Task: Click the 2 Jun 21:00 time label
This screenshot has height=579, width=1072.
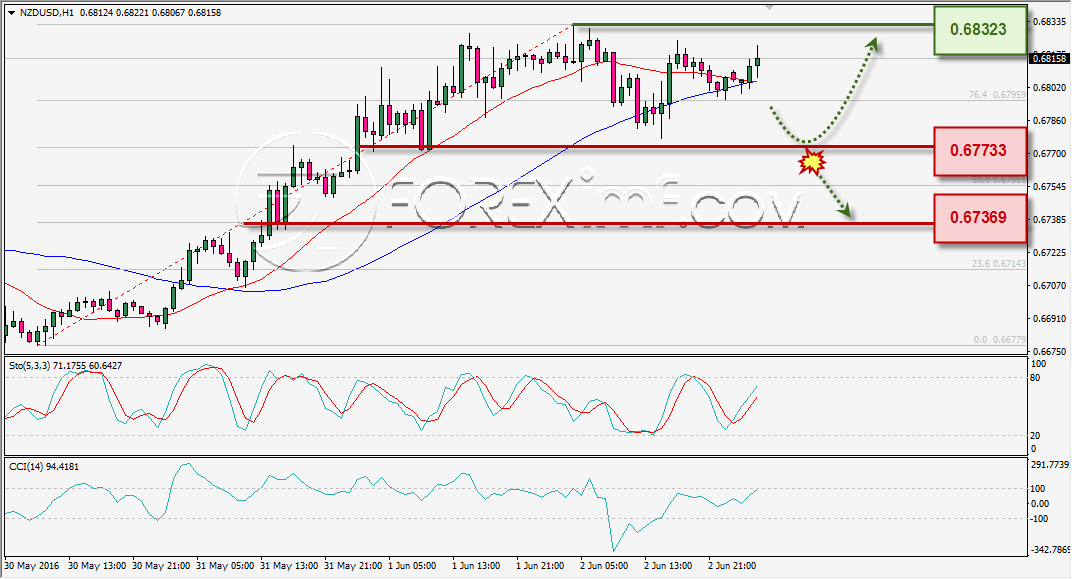Action: 732,566
